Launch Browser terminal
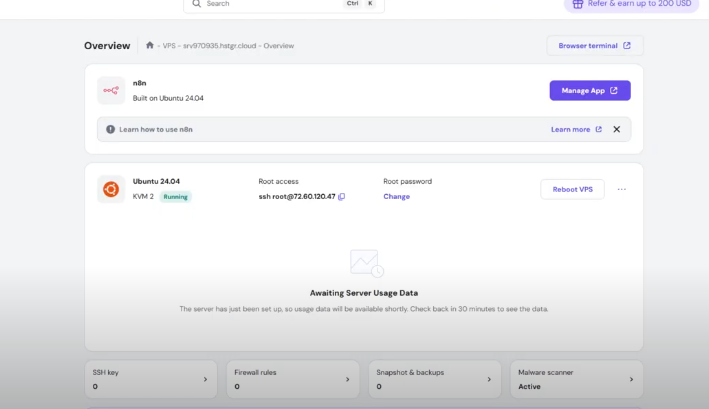Image resolution: width=709 pixels, height=409 pixels. point(595,46)
